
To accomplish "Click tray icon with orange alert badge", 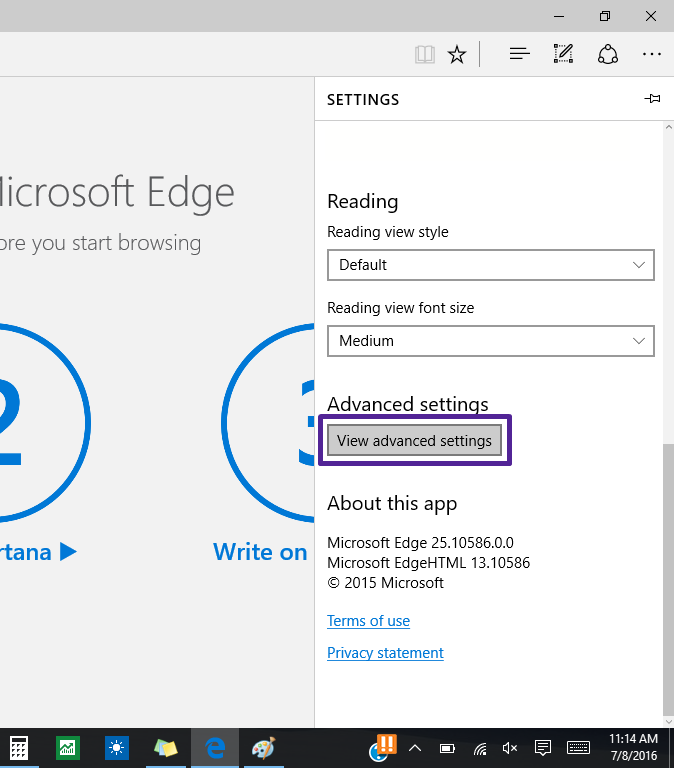I will (x=382, y=748).
